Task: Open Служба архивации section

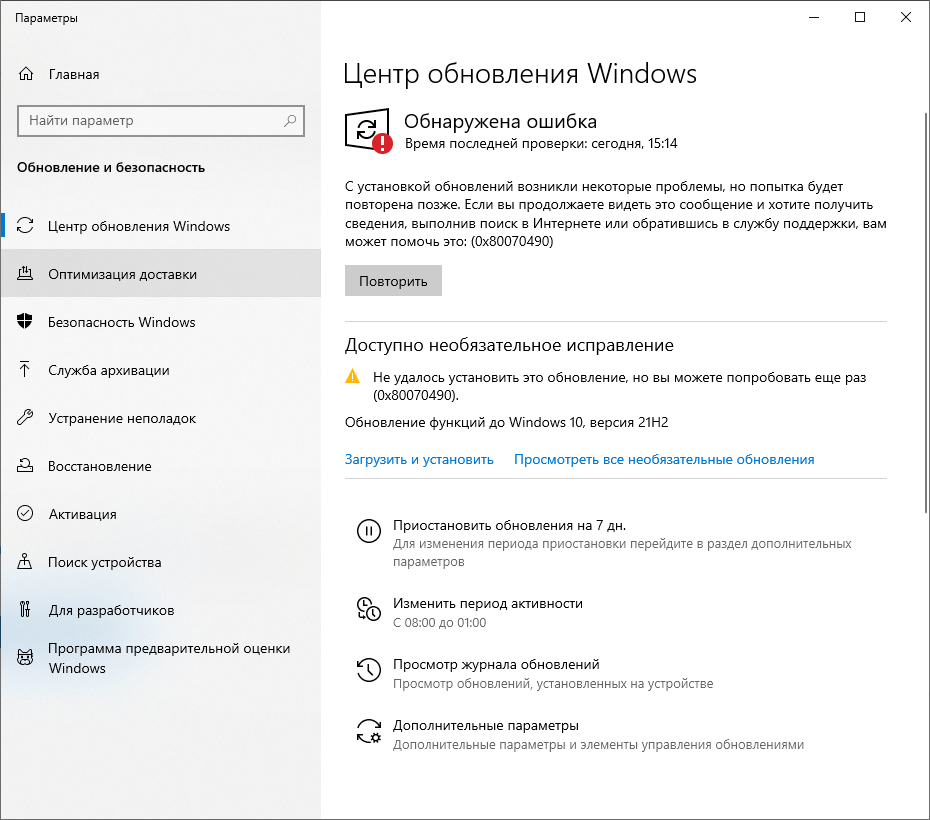Action: coord(160,370)
